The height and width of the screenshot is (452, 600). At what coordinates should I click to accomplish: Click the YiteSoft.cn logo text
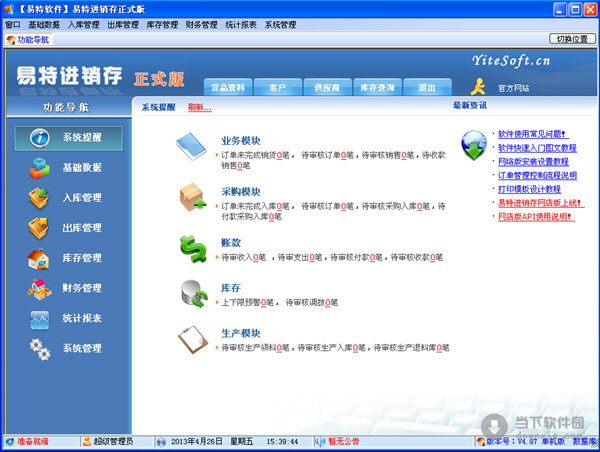(511, 61)
